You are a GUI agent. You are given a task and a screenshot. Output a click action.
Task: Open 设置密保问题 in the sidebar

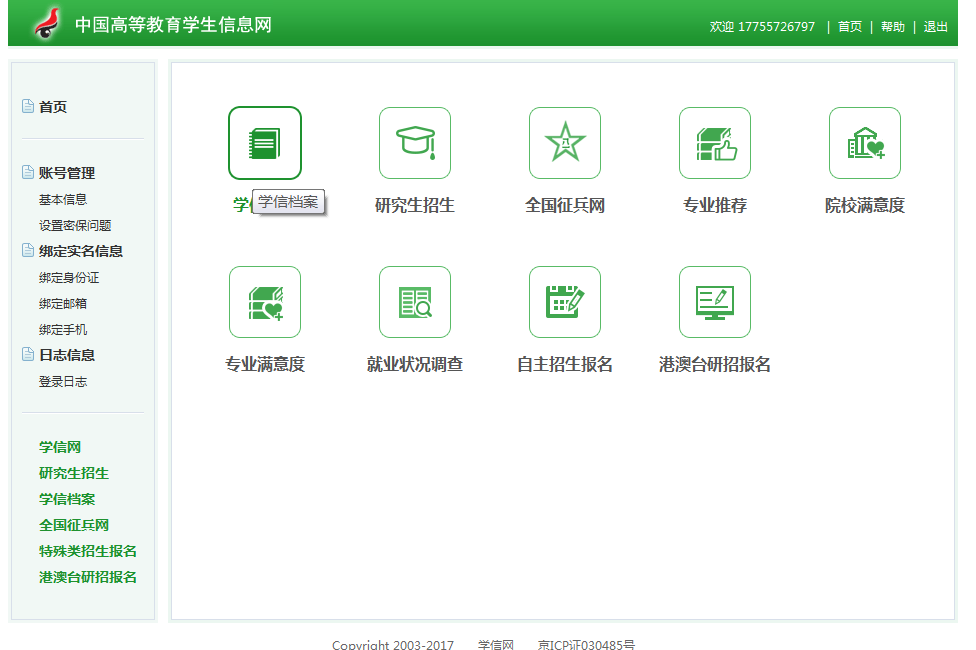75,225
